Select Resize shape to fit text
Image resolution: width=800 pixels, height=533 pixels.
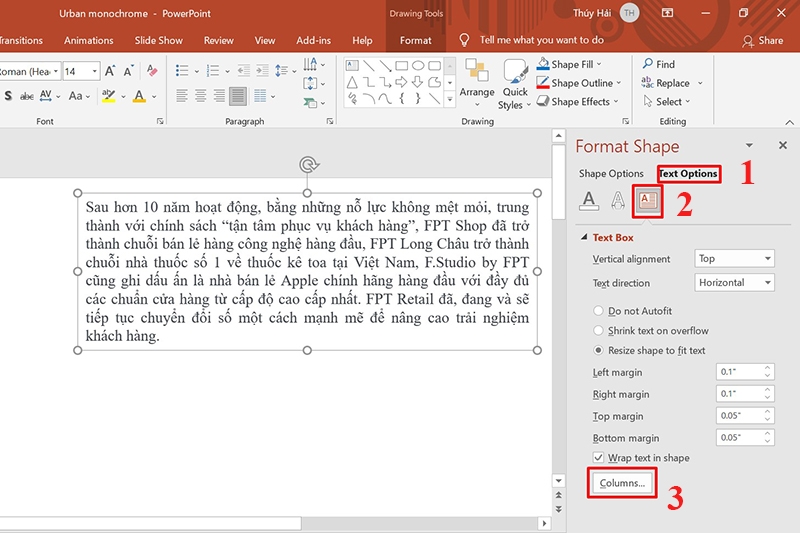649,350
